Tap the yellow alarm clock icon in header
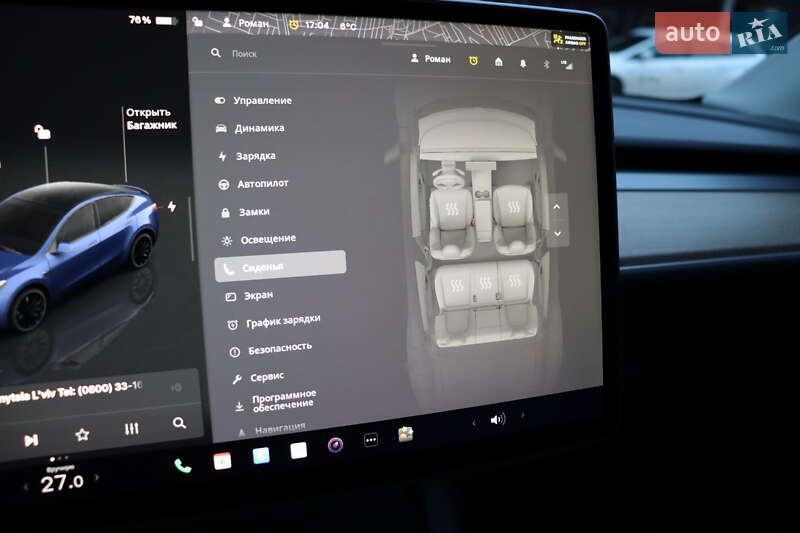 (473, 61)
